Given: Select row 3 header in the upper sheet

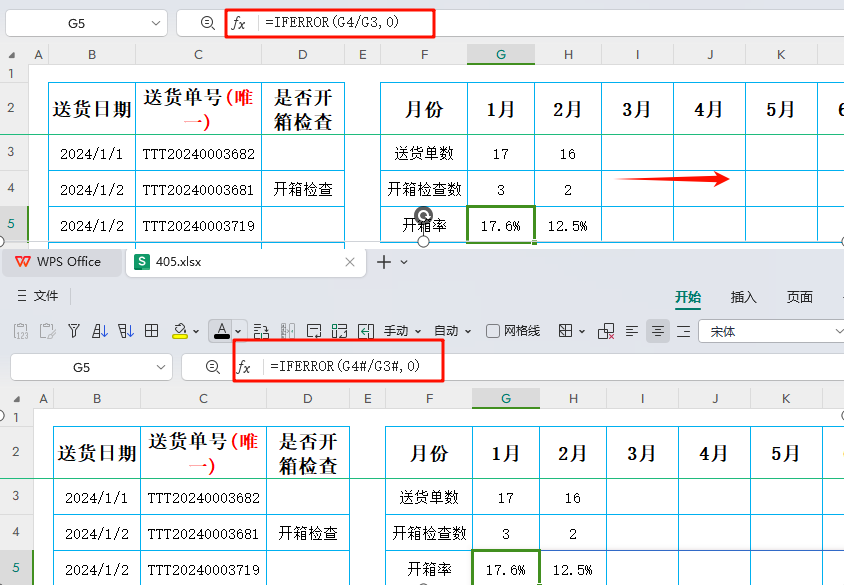Looking at the screenshot, I should [11, 152].
